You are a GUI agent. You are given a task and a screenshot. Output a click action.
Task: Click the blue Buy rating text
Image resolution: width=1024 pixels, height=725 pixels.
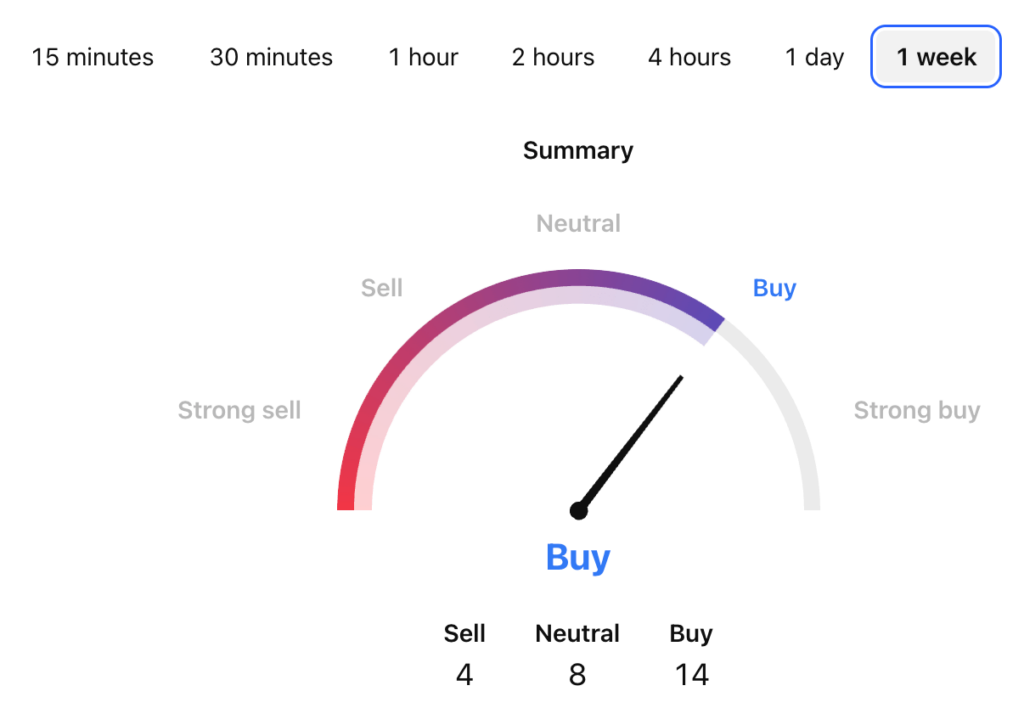pyautogui.click(x=577, y=558)
